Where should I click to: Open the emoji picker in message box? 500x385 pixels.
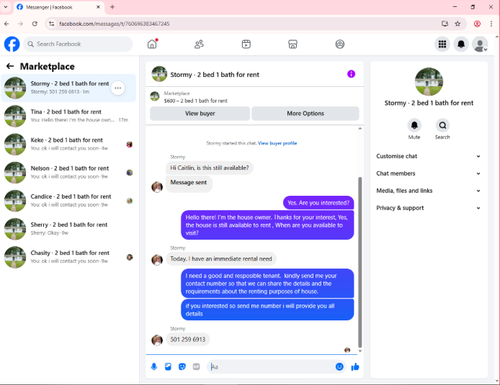339,367
